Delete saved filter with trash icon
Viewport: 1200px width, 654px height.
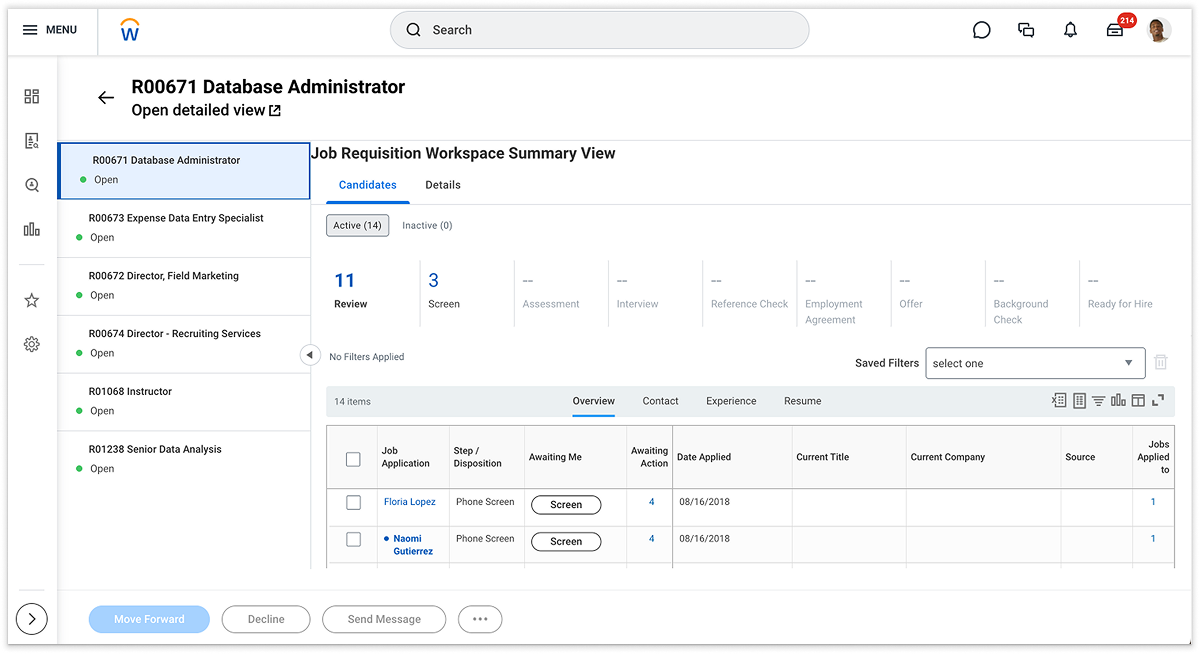(1161, 362)
